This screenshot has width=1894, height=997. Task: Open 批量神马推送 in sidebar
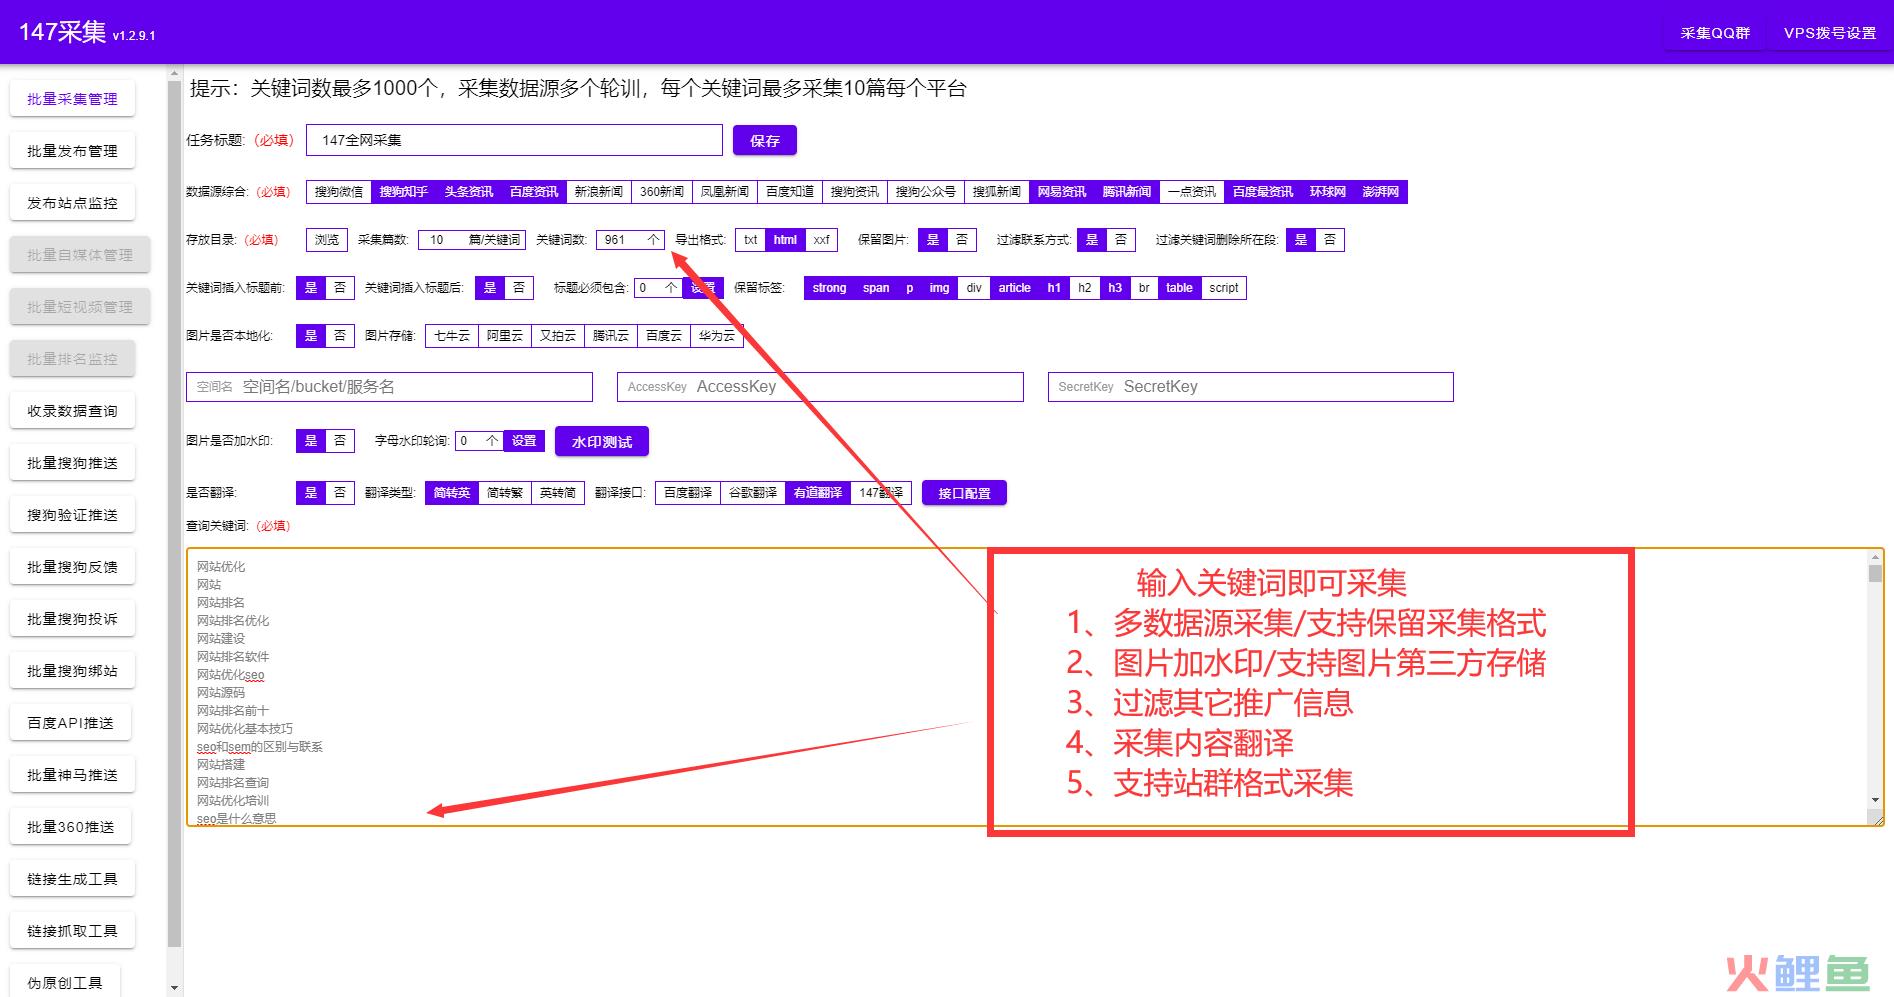pyautogui.click(x=72, y=775)
